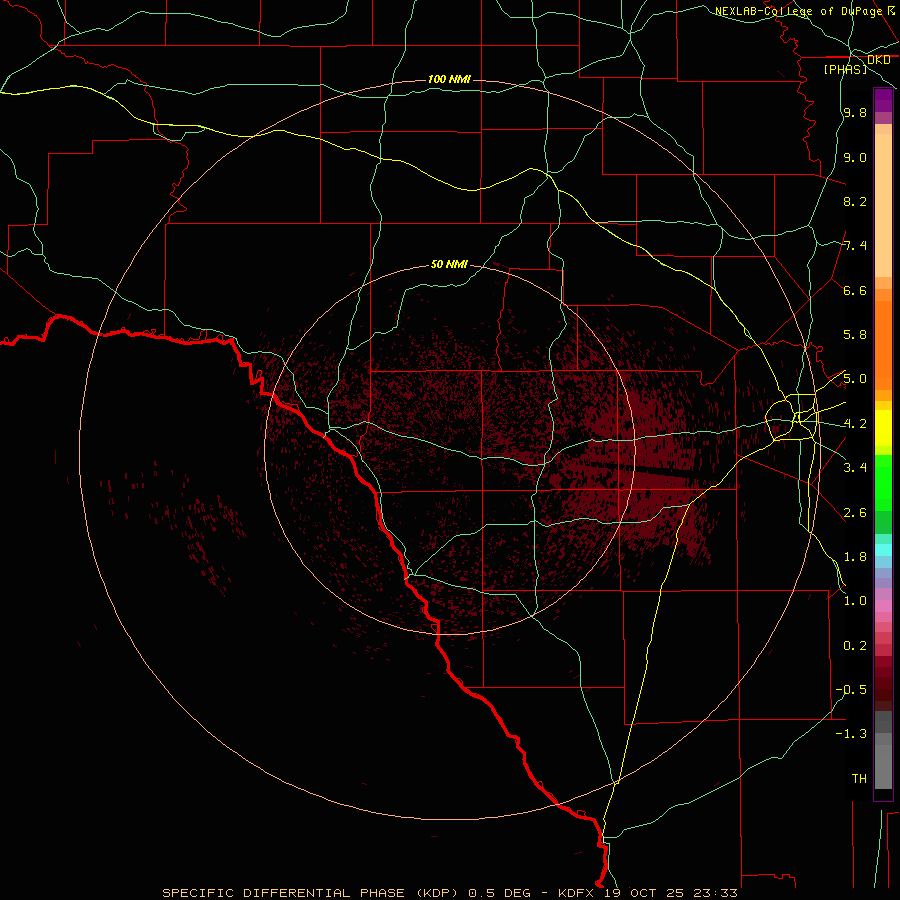Click the -0.5 value on the color scale
This screenshot has width=900, height=900.
(851, 690)
